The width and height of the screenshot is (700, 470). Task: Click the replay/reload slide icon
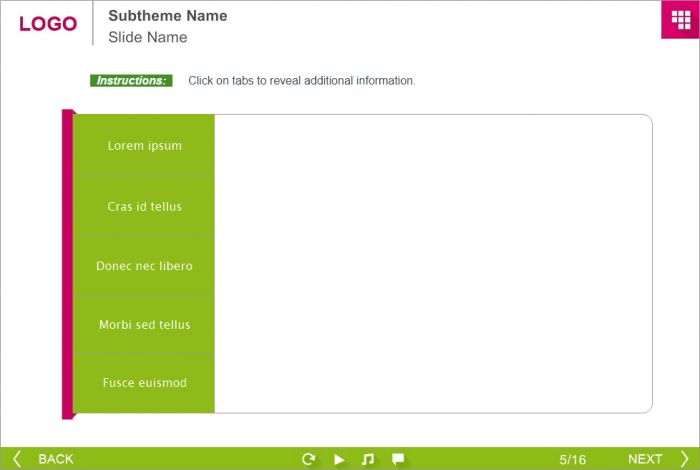(x=309, y=459)
